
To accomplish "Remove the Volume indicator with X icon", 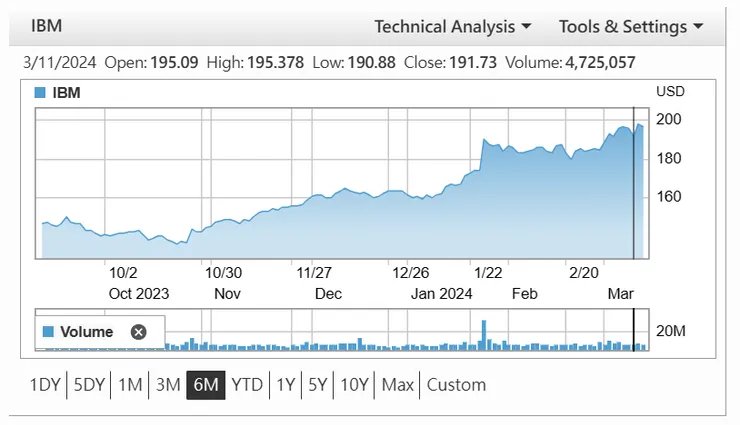I will click(138, 332).
